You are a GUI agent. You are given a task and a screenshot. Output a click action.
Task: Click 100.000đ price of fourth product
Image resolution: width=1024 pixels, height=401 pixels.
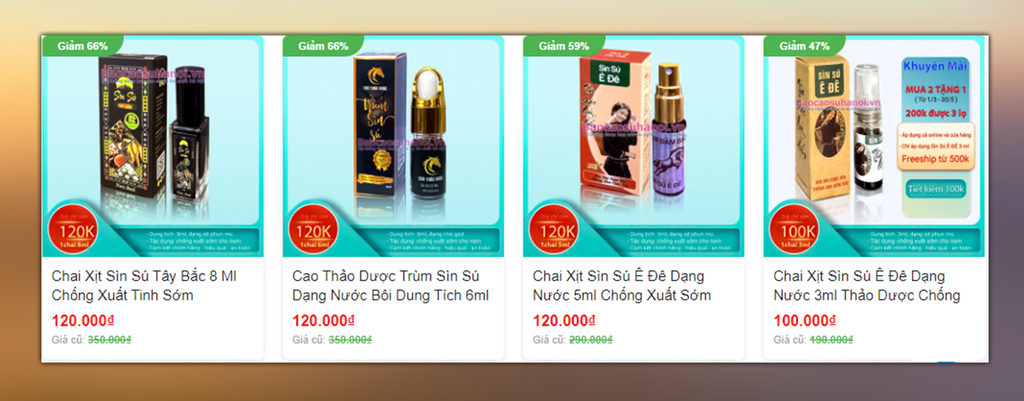[805, 321]
